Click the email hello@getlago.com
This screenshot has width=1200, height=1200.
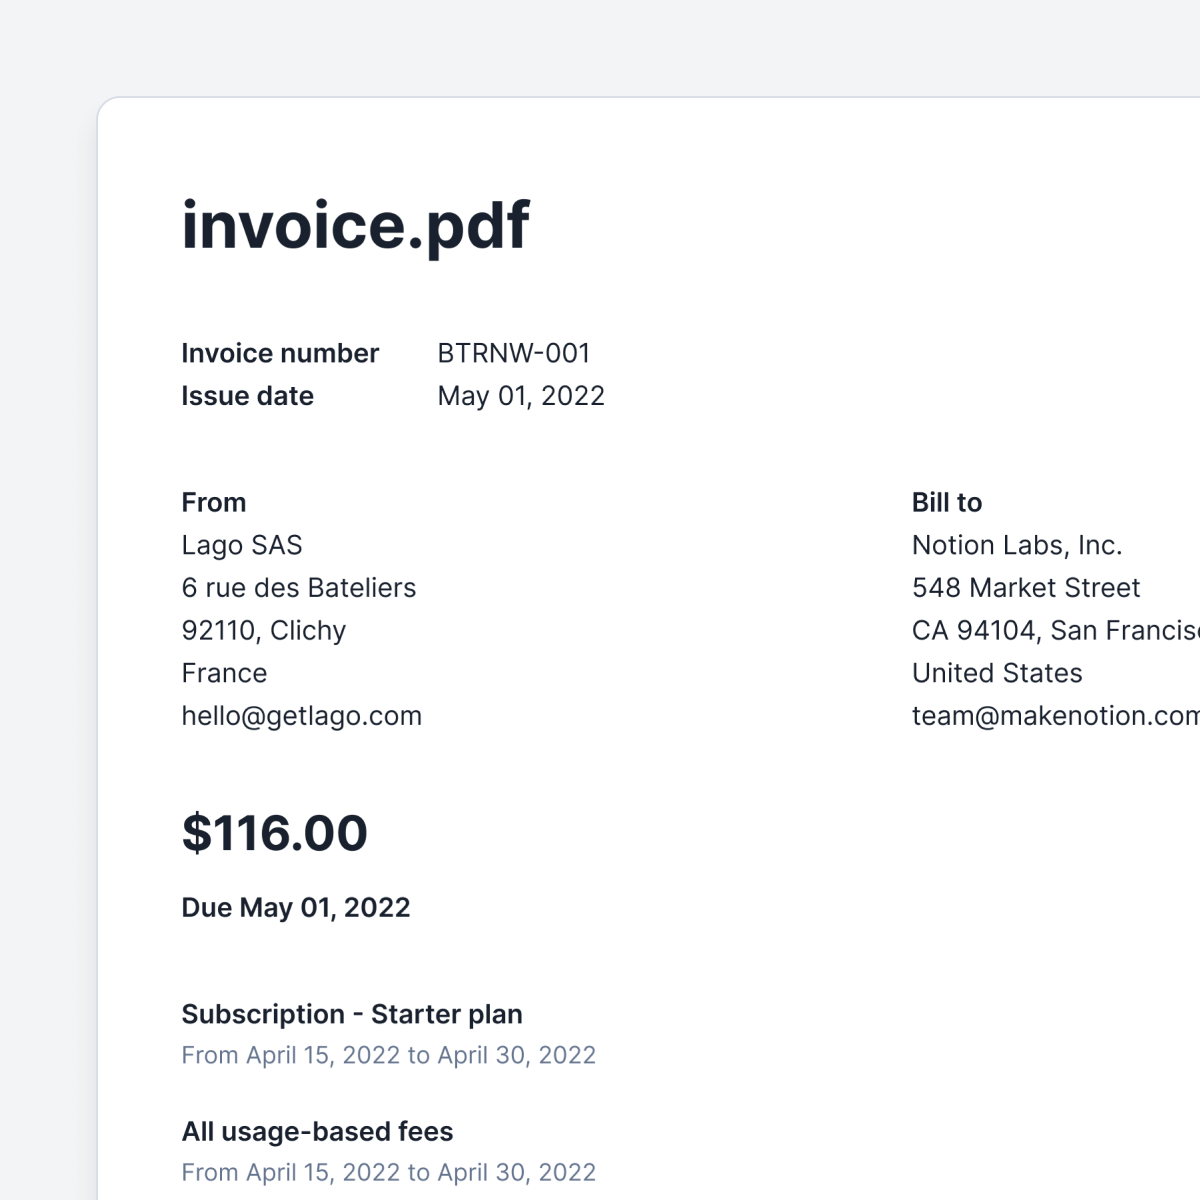click(302, 716)
